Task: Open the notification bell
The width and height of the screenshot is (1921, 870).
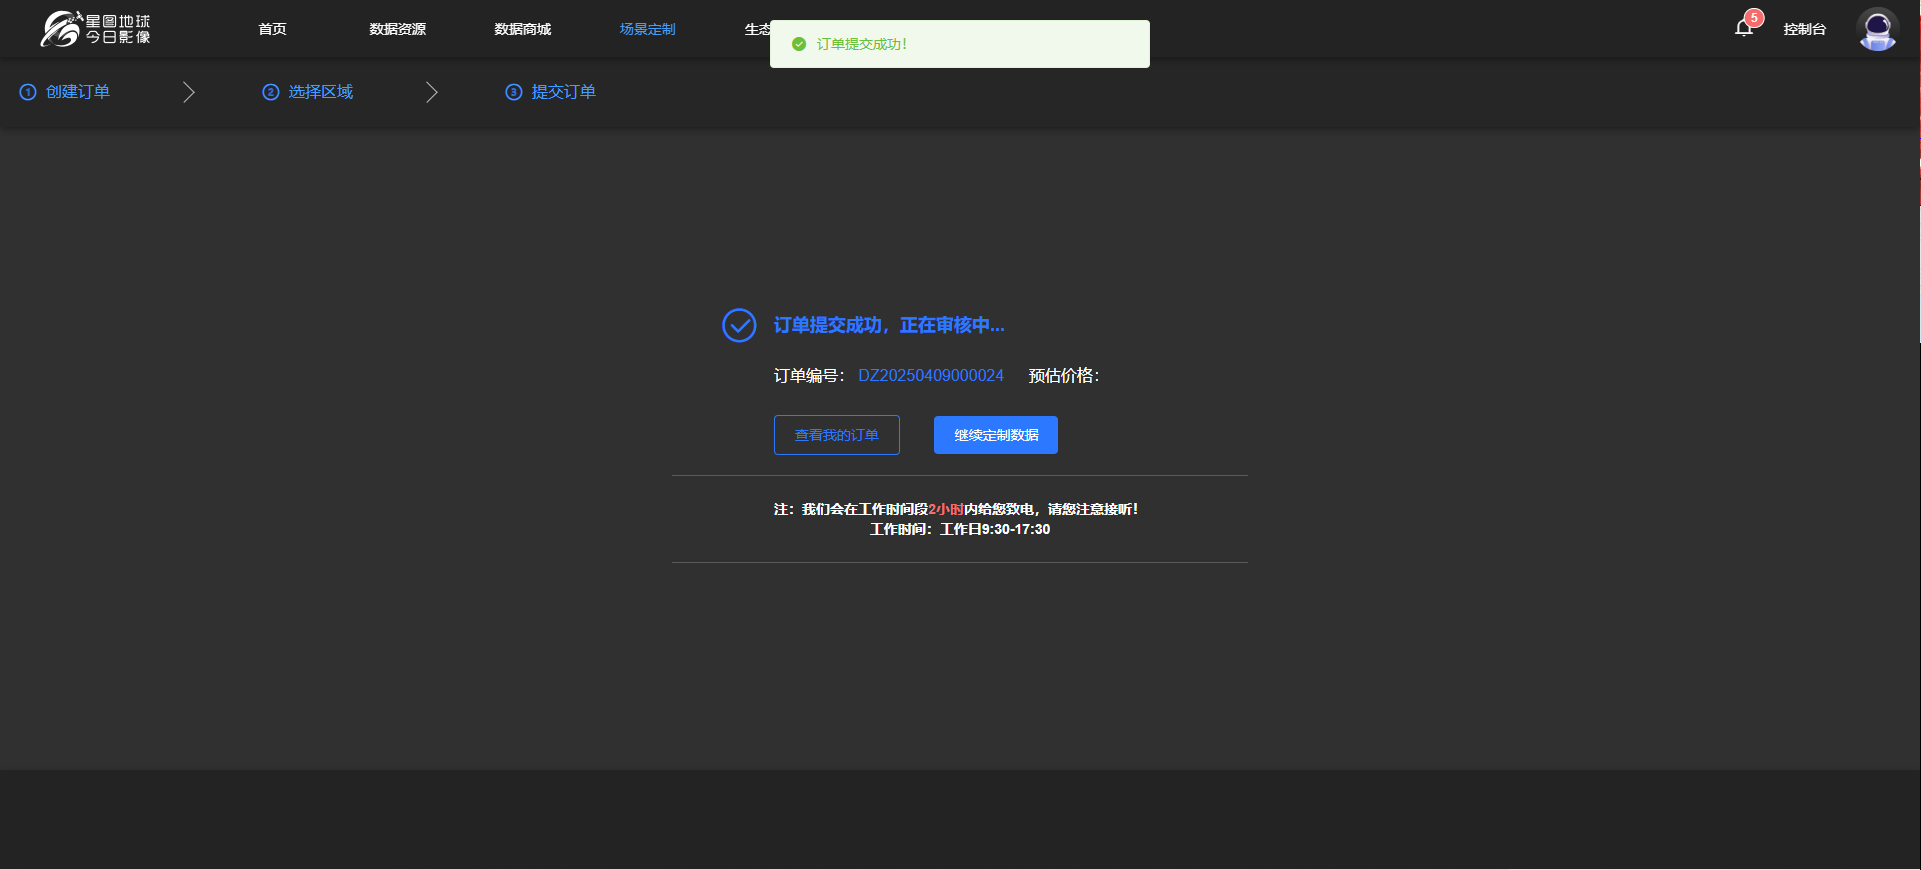Action: [1744, 28]
